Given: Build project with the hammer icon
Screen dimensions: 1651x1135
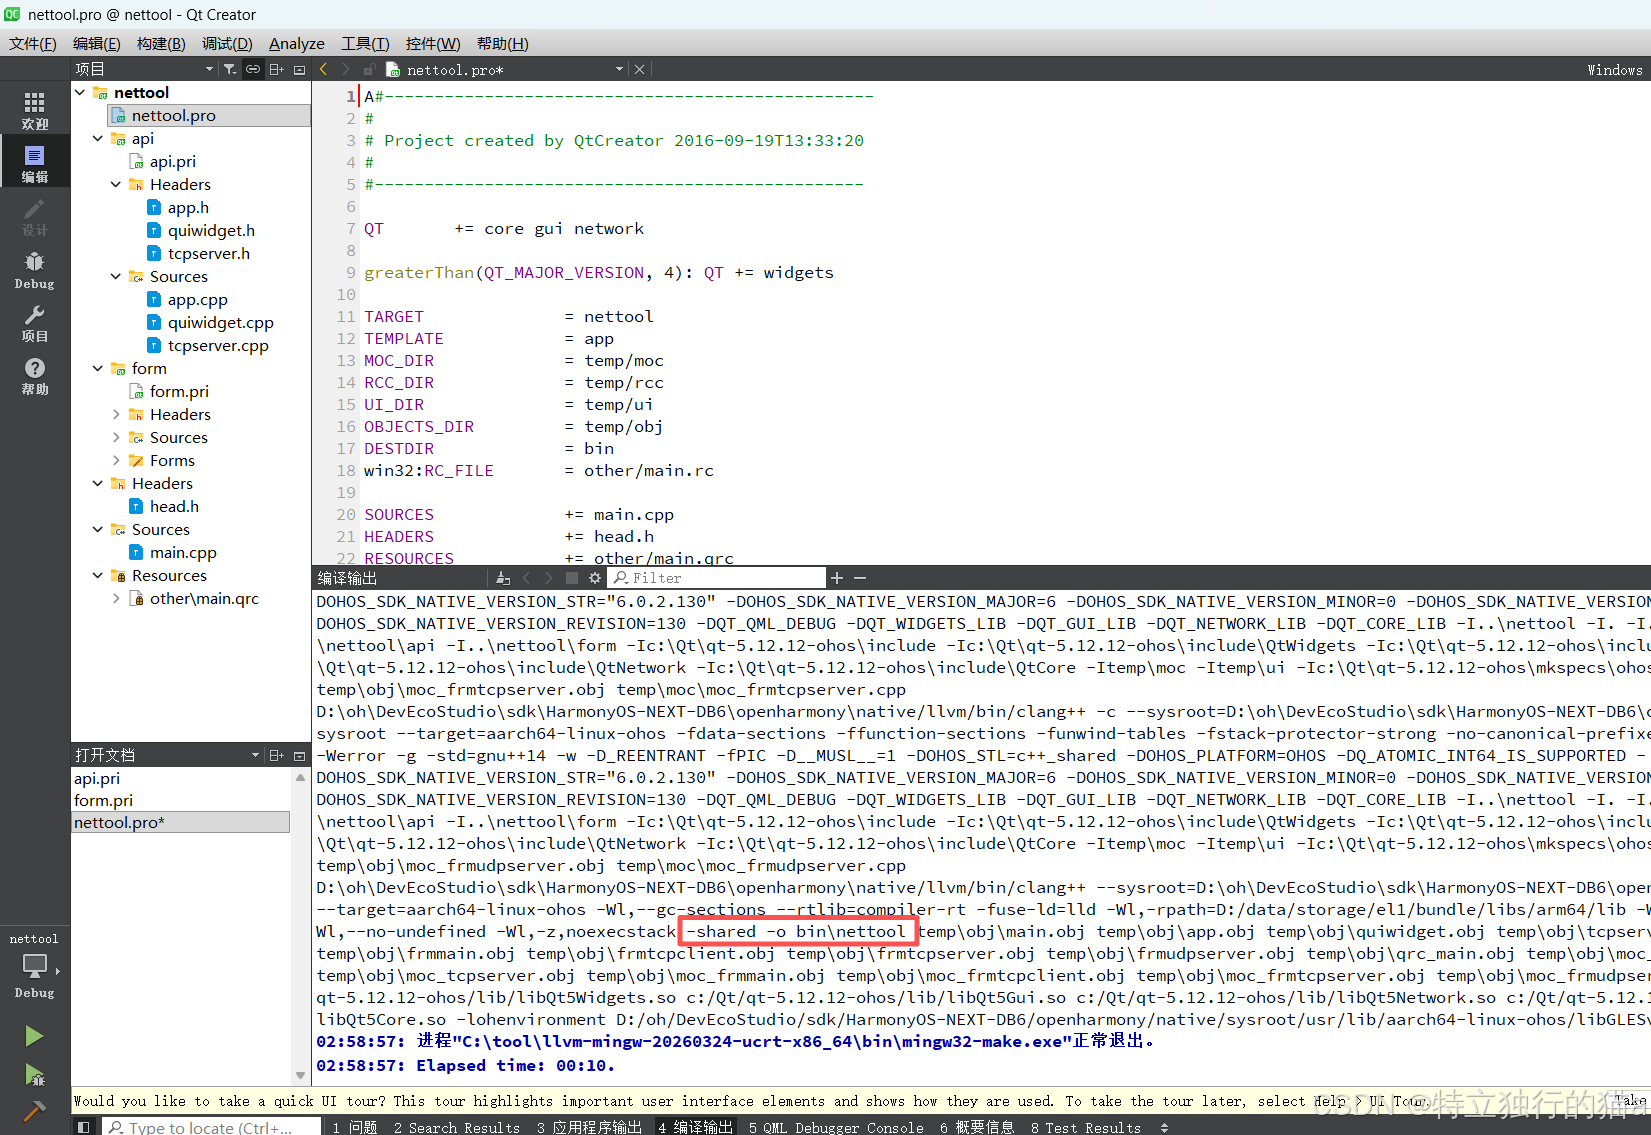Looking at the screenshot, I should pyautogui.click(x=34, y=1111).
